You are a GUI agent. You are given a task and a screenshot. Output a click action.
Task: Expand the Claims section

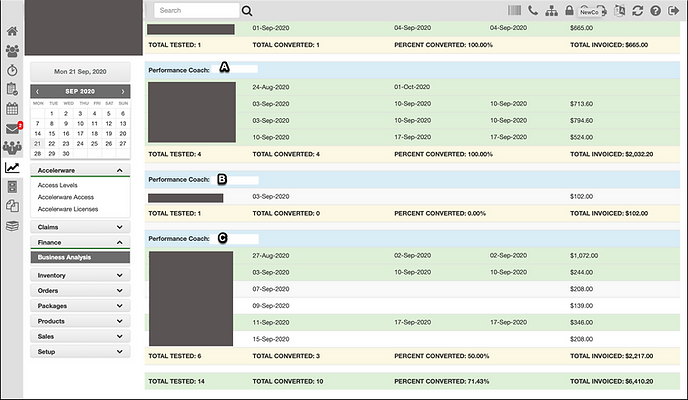click(x=80, y=227)
